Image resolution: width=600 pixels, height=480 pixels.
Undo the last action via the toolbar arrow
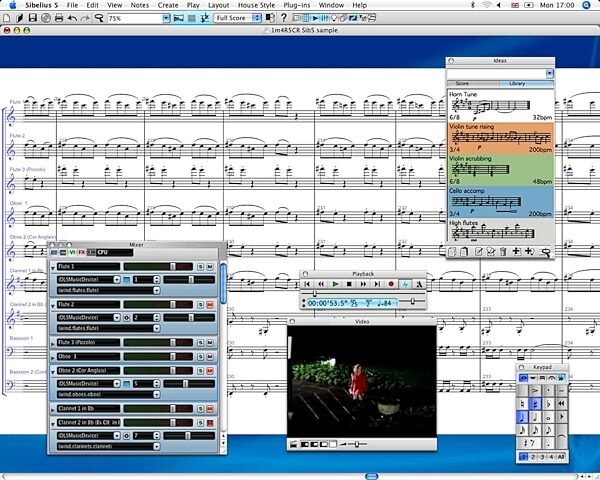(72, 18)
